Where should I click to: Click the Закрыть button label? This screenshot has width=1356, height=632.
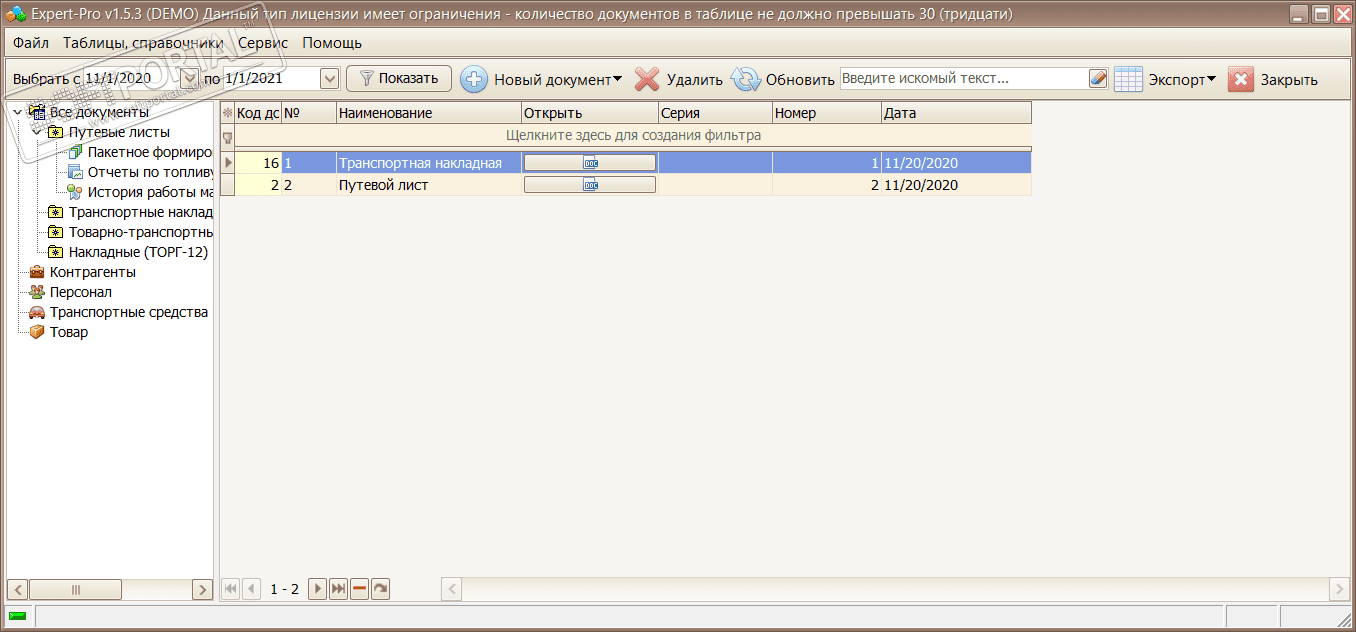coord(1289,80)
